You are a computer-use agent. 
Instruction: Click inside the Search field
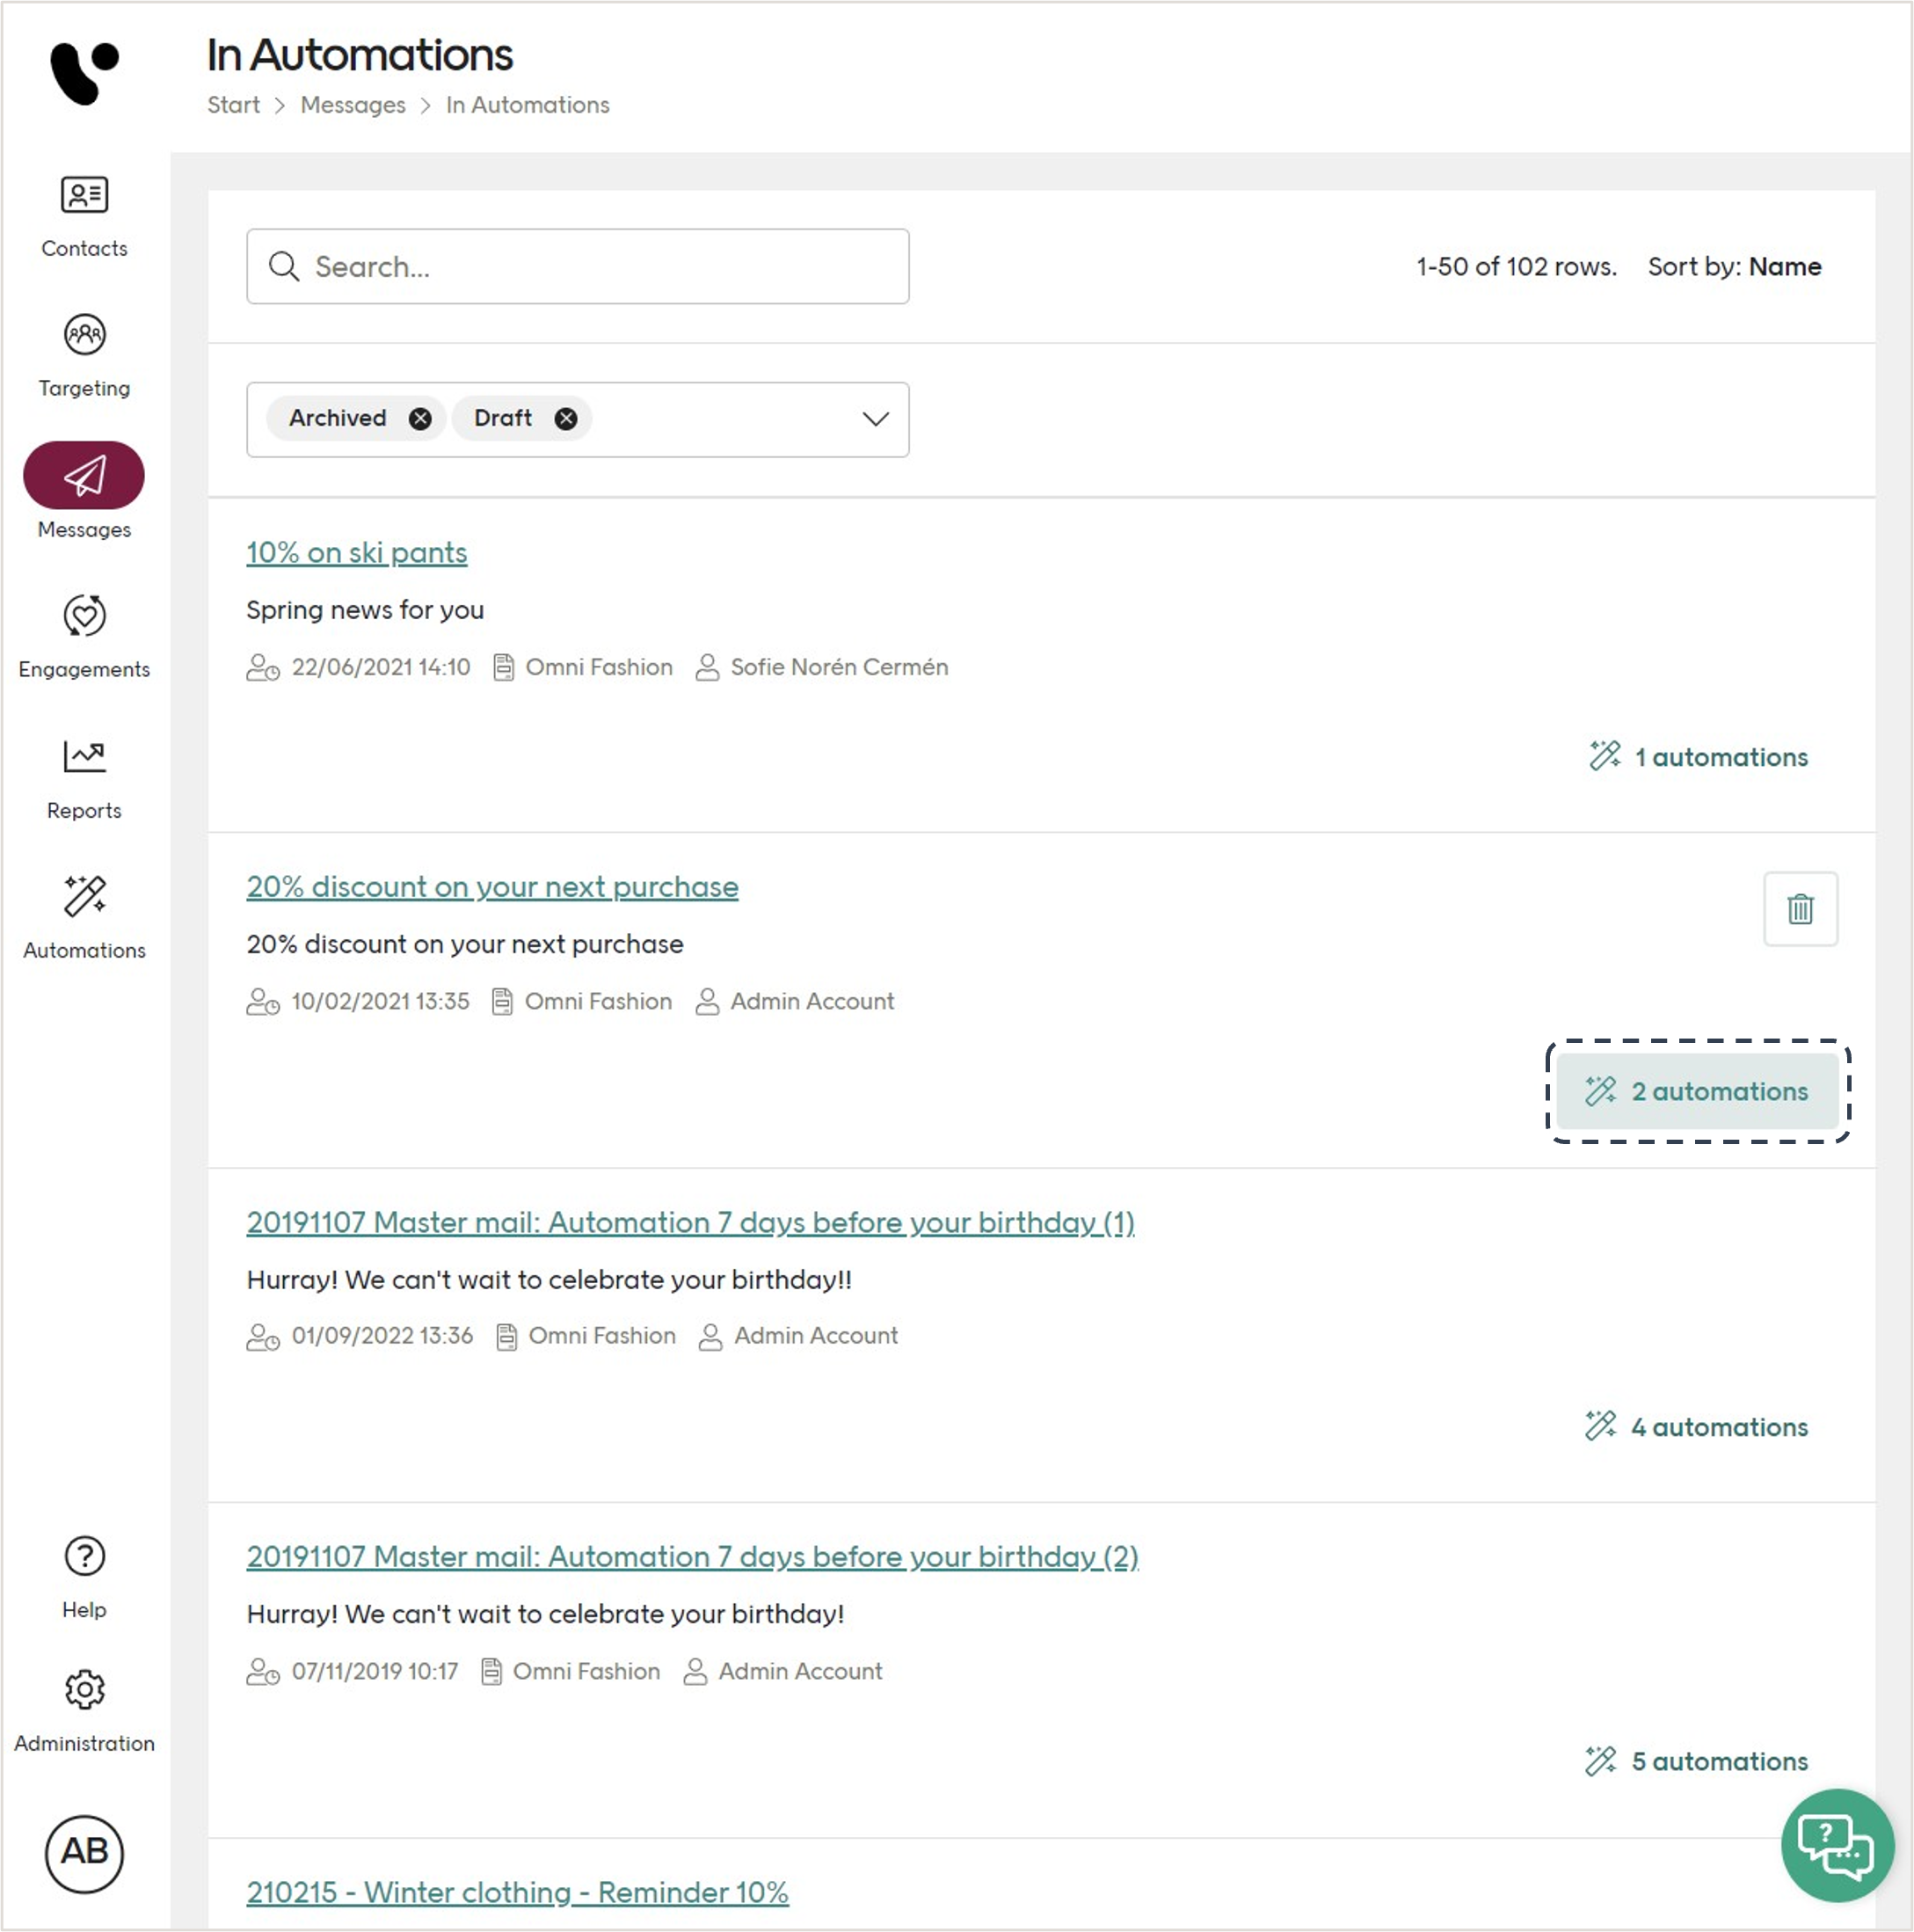click(x=577, y=266)
